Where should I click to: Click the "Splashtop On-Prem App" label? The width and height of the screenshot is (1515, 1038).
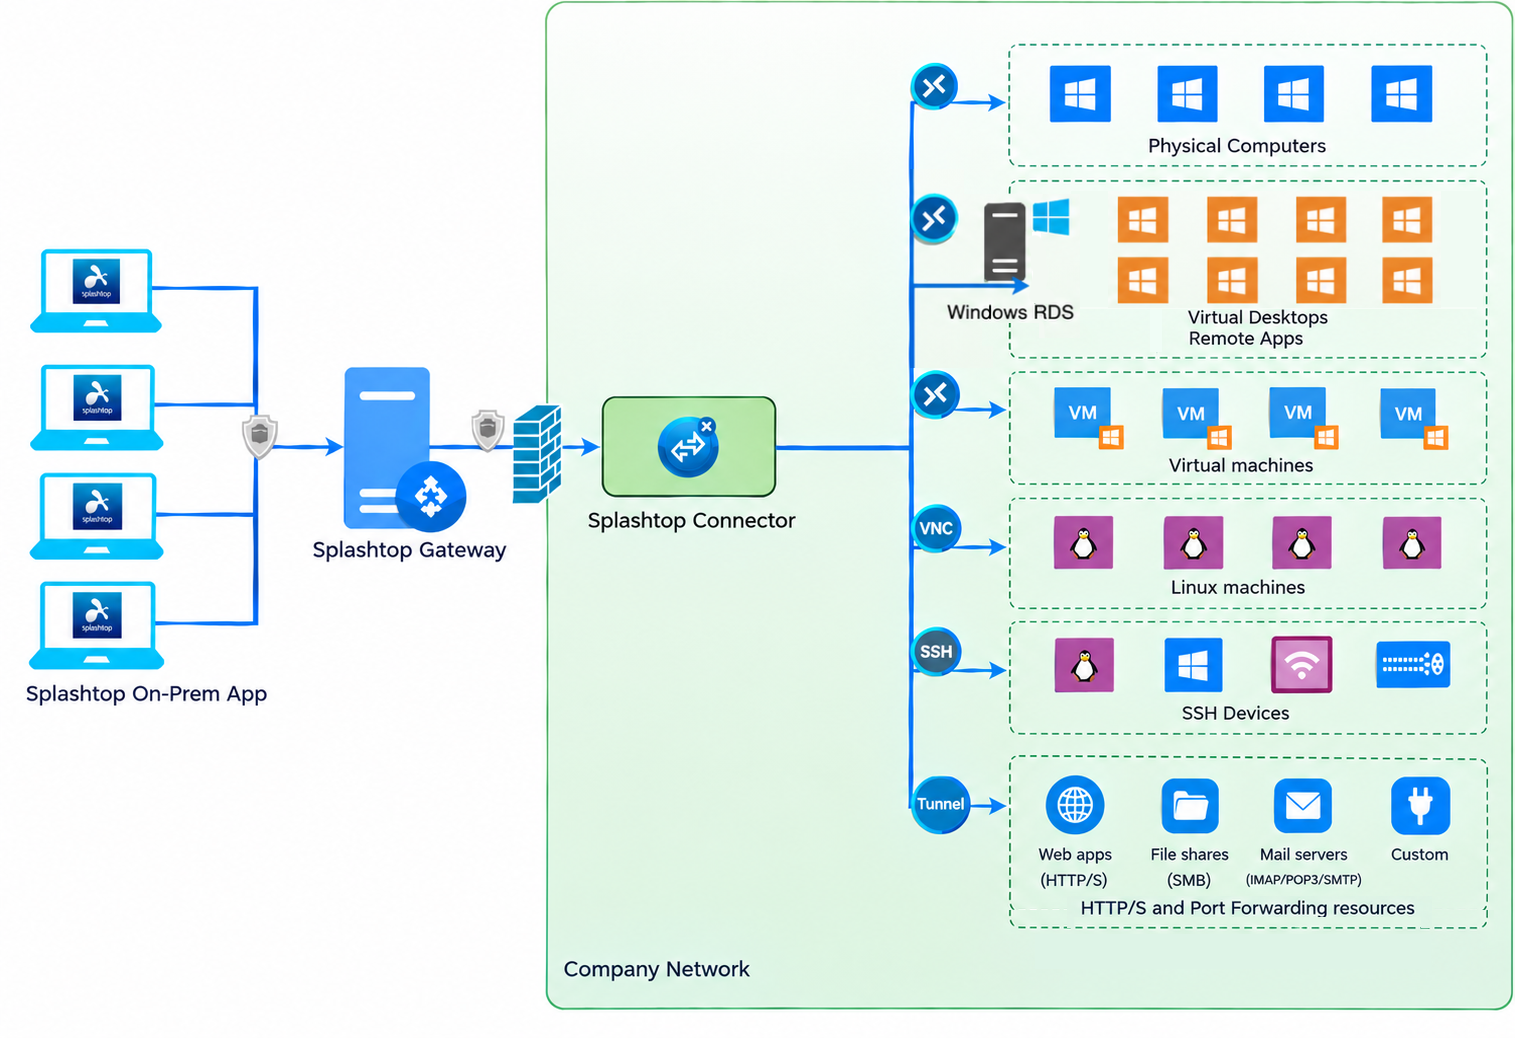point(146,694)
